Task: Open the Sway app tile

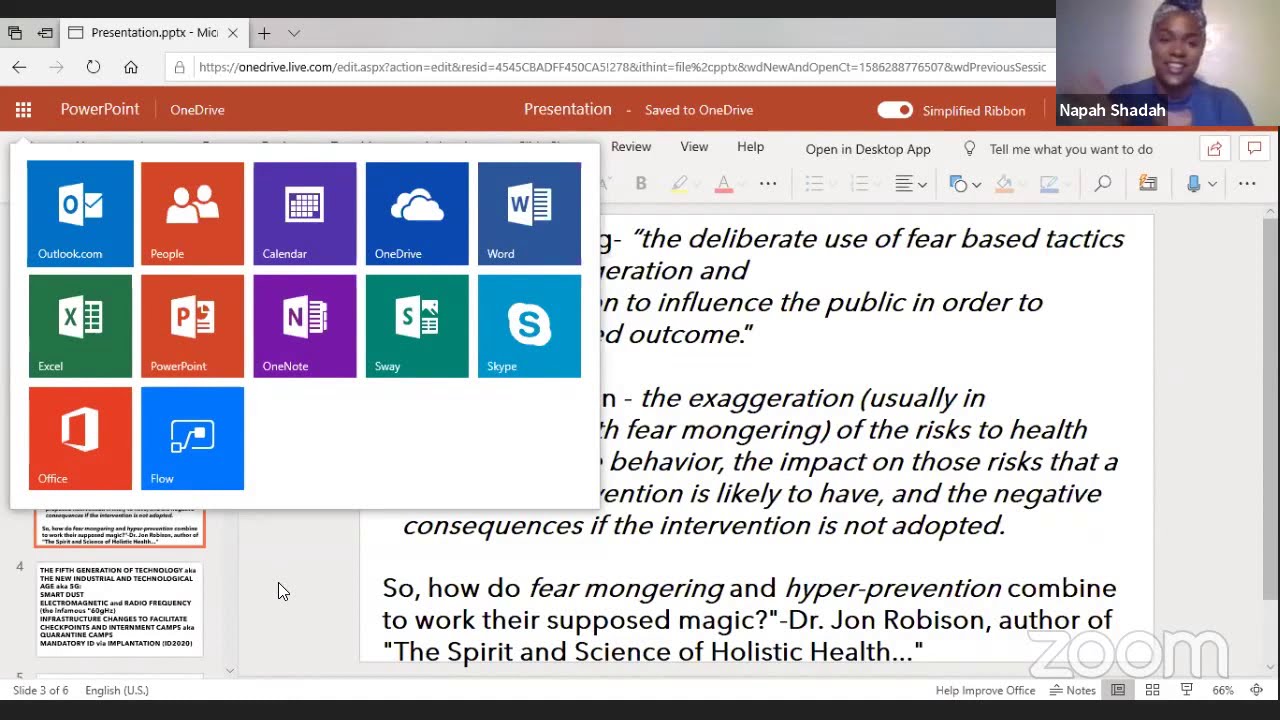Action: click(416, 326)
